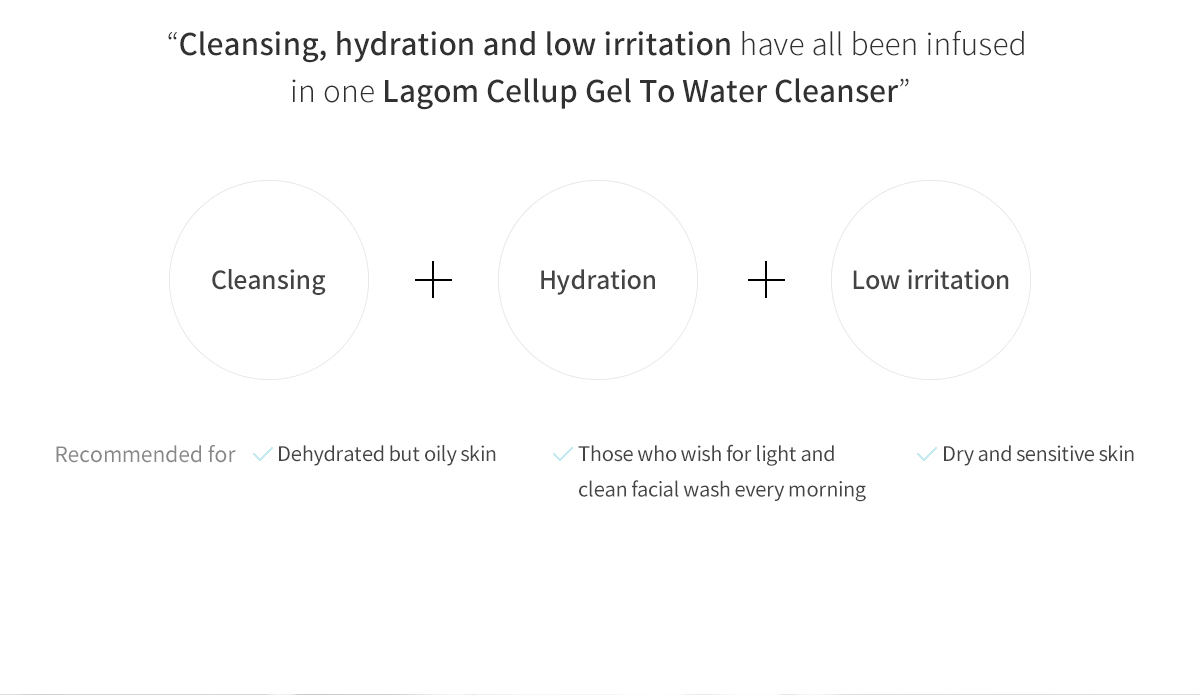Click the plus sign before Low irritation

(x=766, y=281)
